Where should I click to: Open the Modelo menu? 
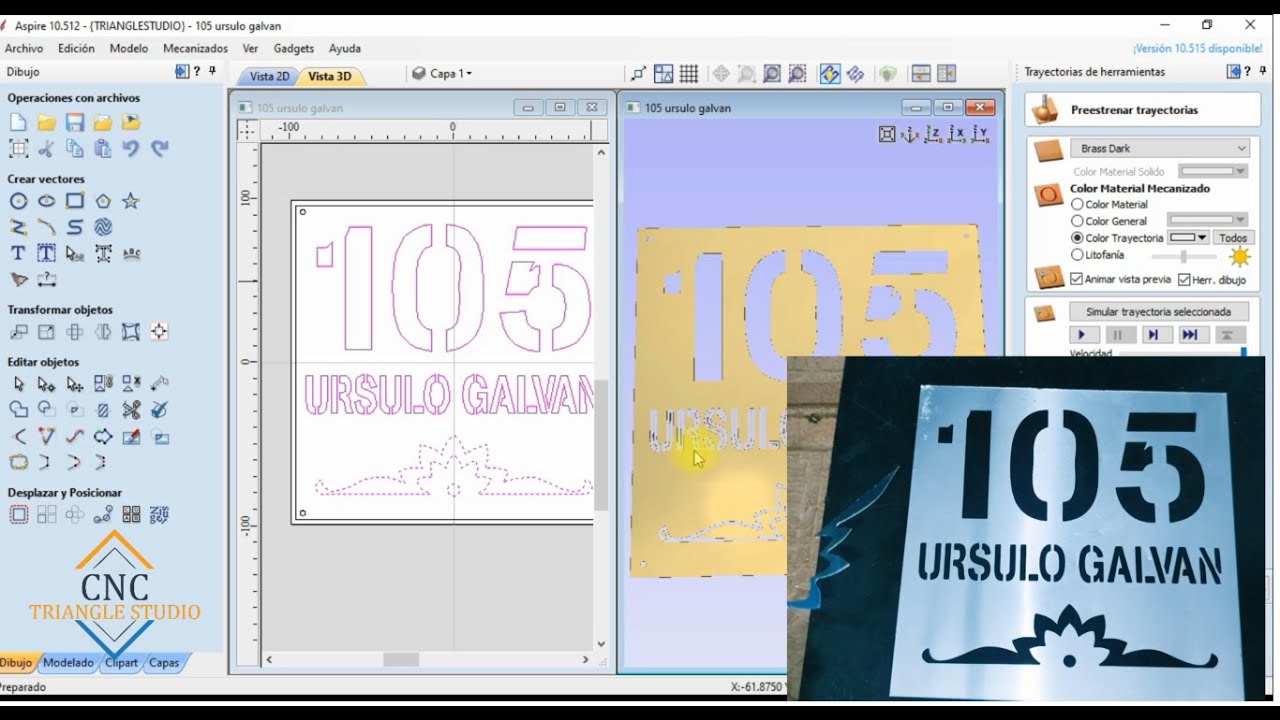(x=129, y=48)
